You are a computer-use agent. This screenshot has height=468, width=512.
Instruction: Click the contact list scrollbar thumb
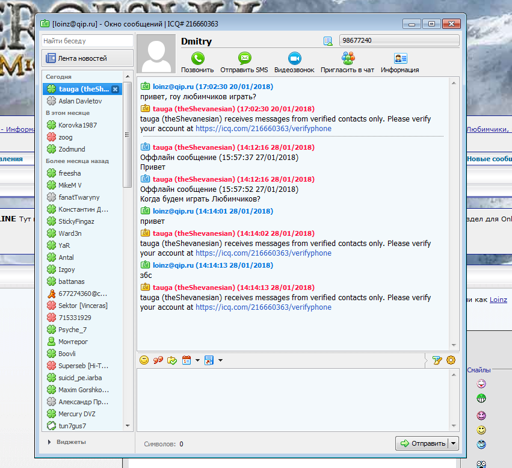coord(127,134)
